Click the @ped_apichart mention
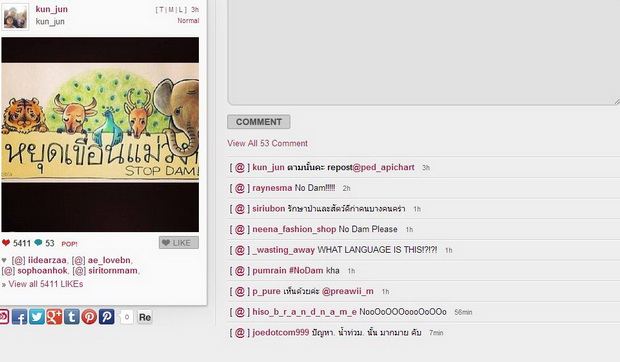Image resolution: width=620 pixels, height=362 pixels. [x=384, y=168]
